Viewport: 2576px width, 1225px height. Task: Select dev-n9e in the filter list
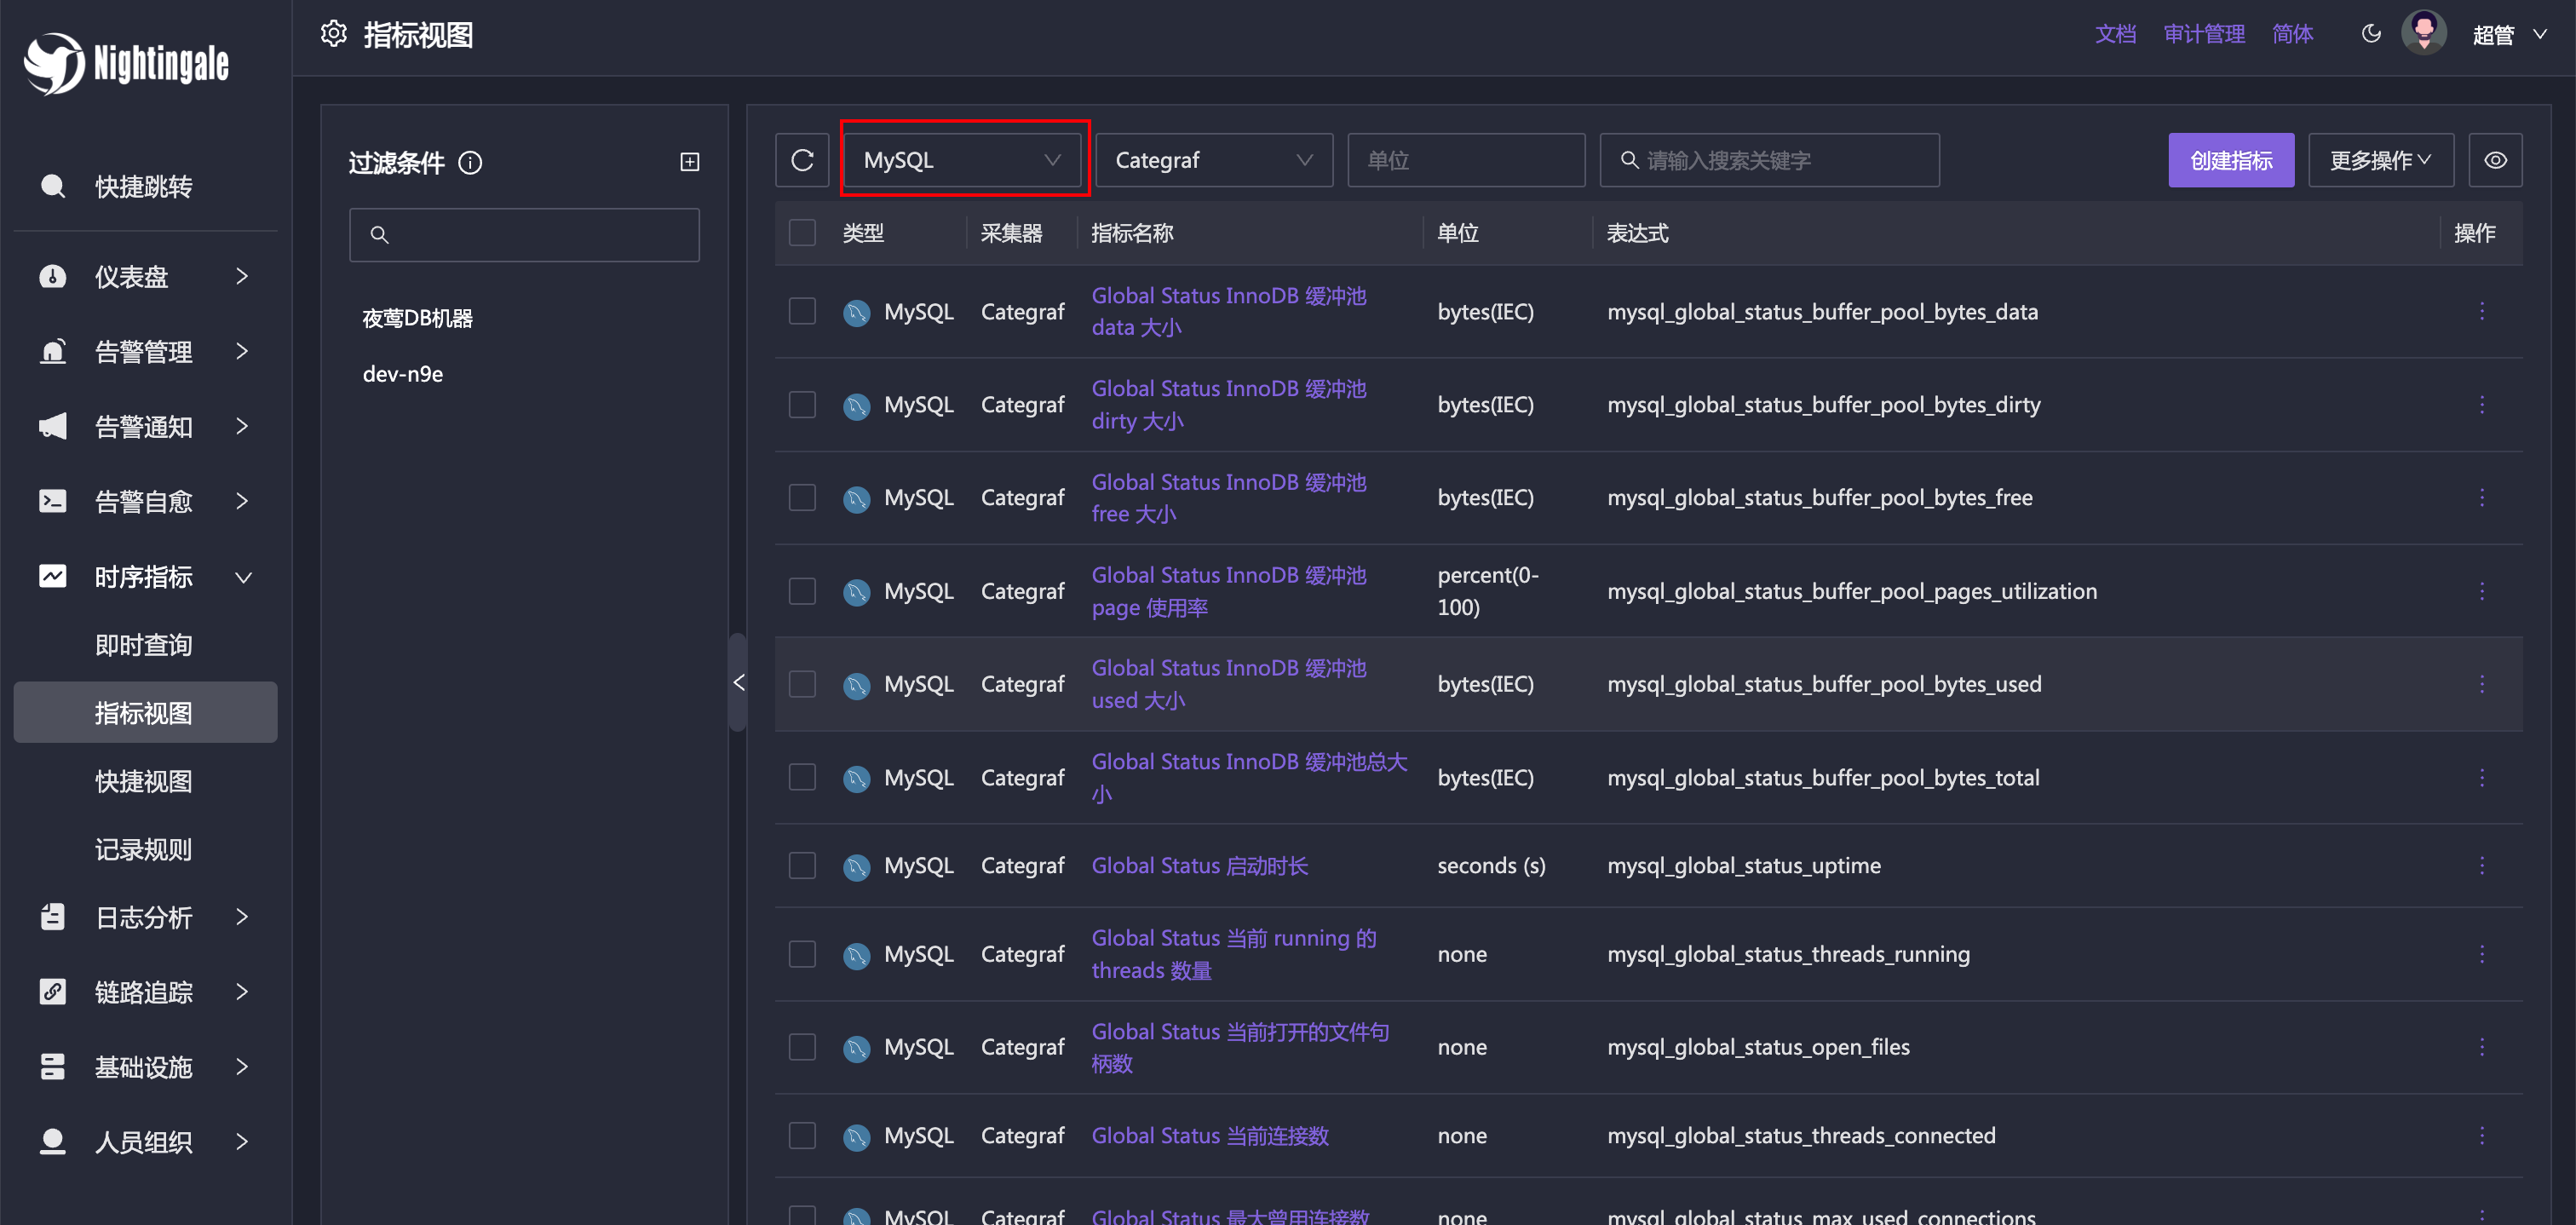point(403,373)
